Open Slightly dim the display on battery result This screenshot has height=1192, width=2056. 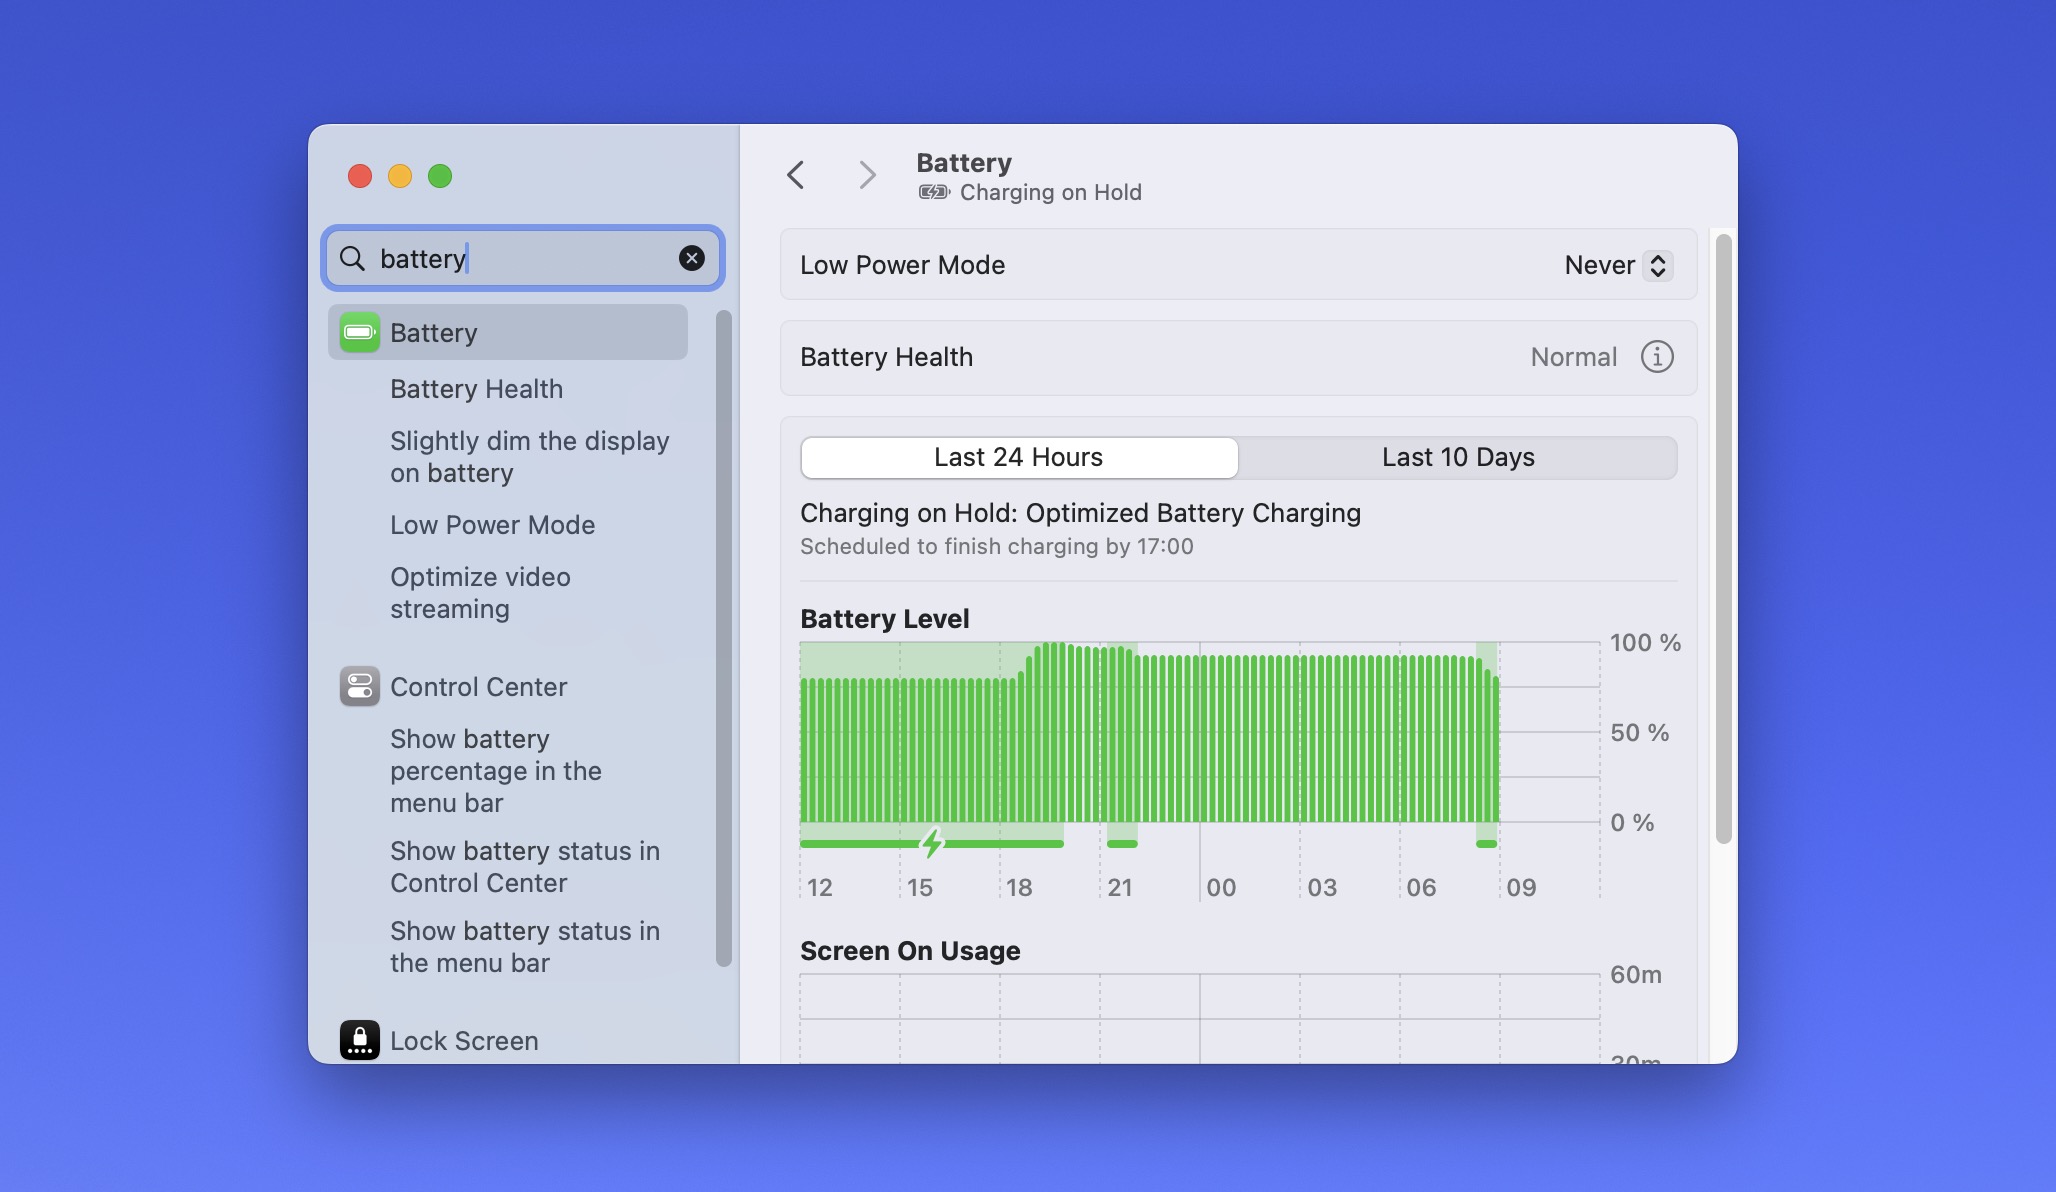pos(529,457)
